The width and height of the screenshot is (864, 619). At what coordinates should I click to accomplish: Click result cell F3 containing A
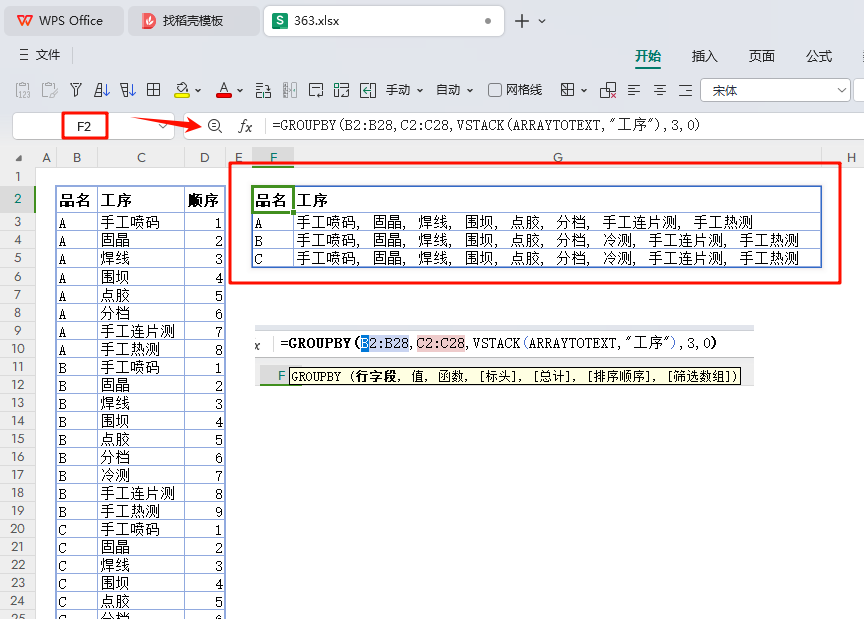pos(272,222)
